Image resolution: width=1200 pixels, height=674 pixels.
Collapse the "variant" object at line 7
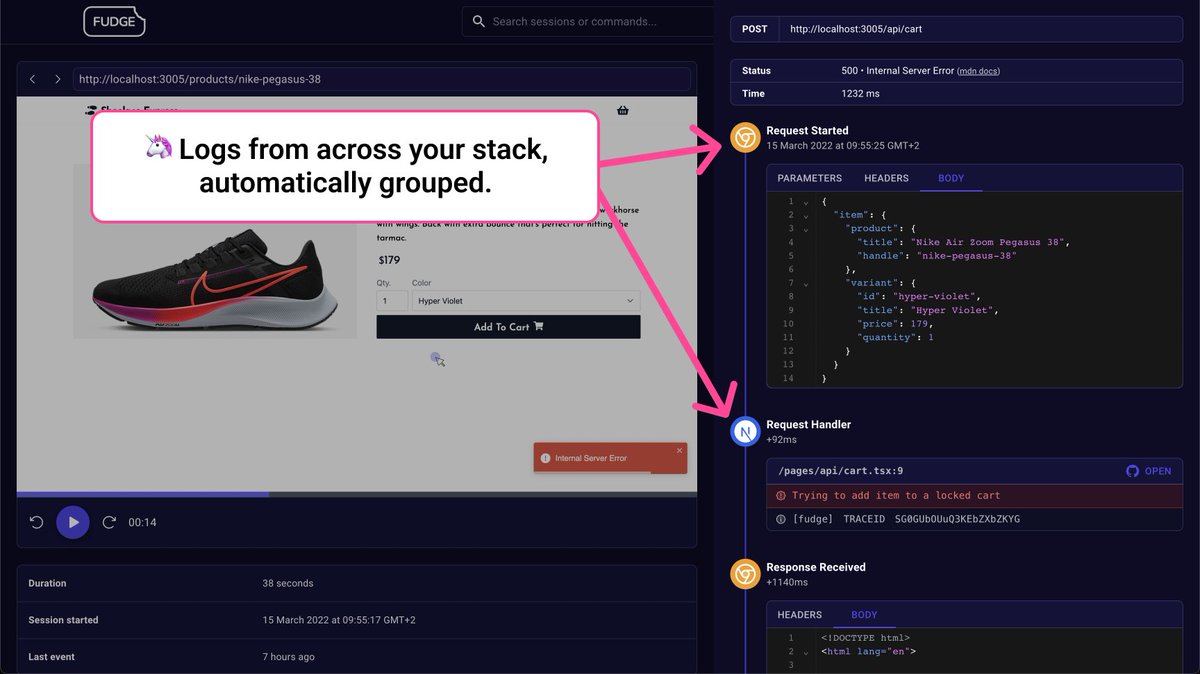click(805, 283)
